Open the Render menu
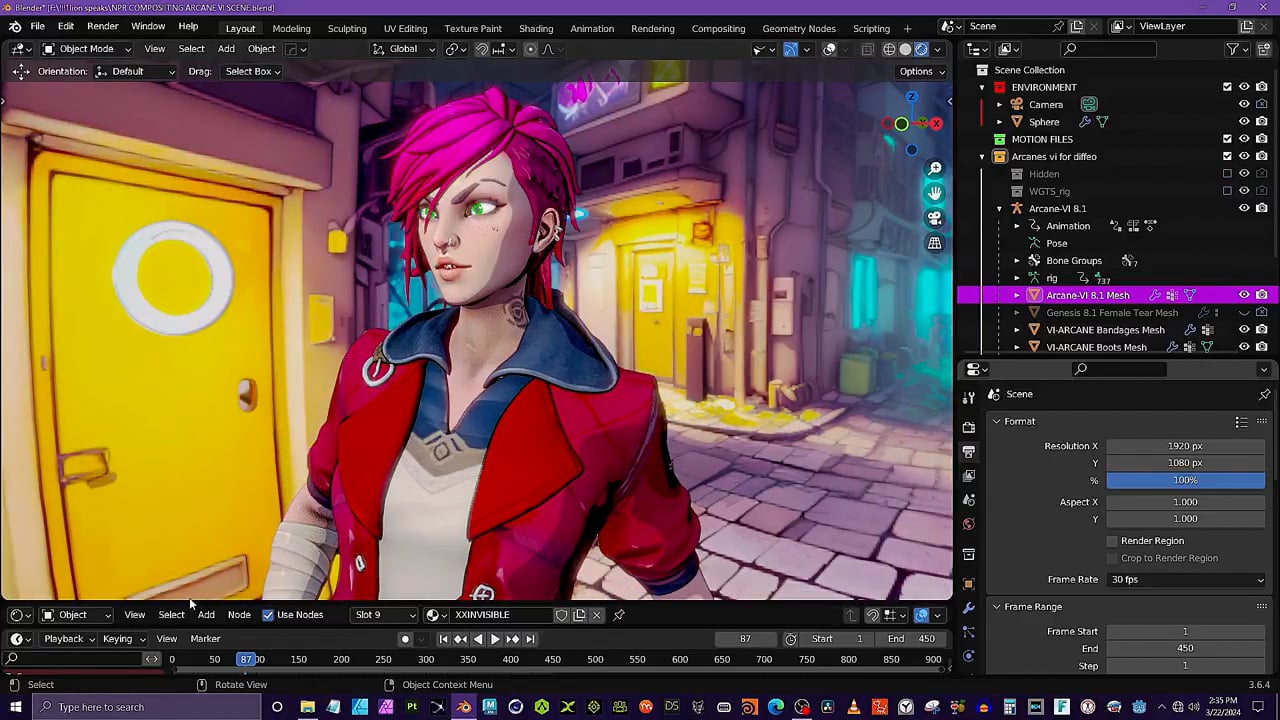This screenshot has width=1280, height=720. point(103,26)
